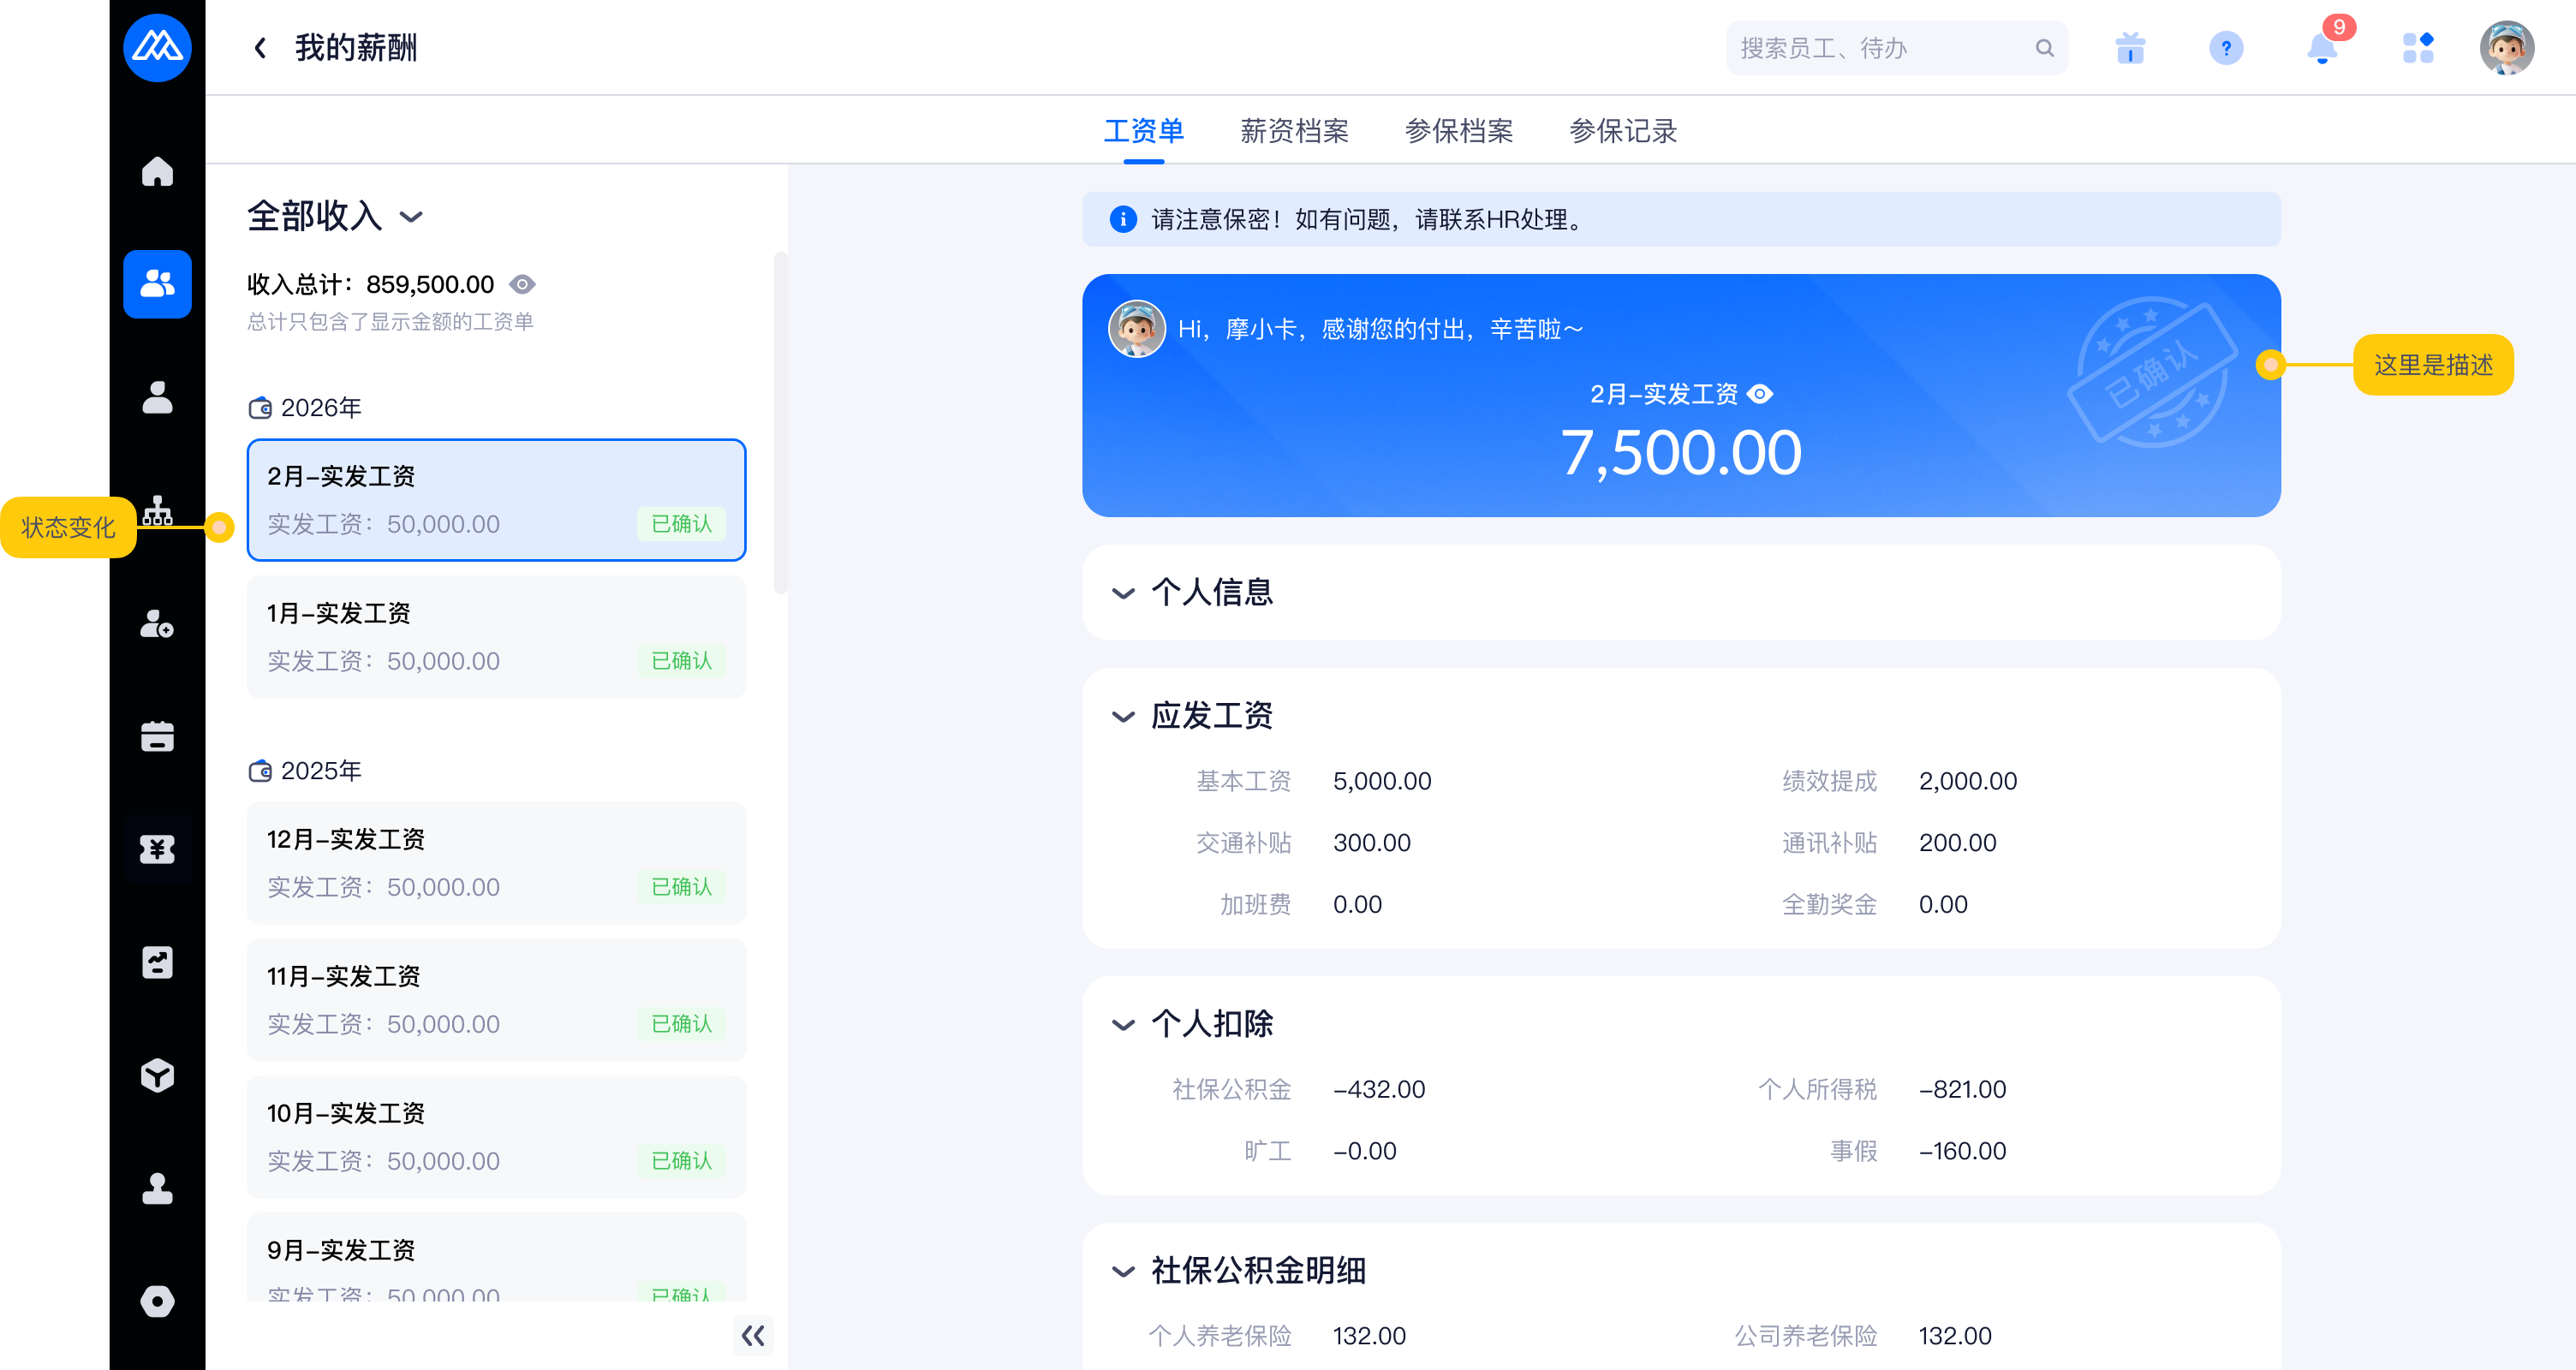Switch to the 参保记录 tab
Image resolution: width=2576 pixels, height=1370 pixels.
1622,131
